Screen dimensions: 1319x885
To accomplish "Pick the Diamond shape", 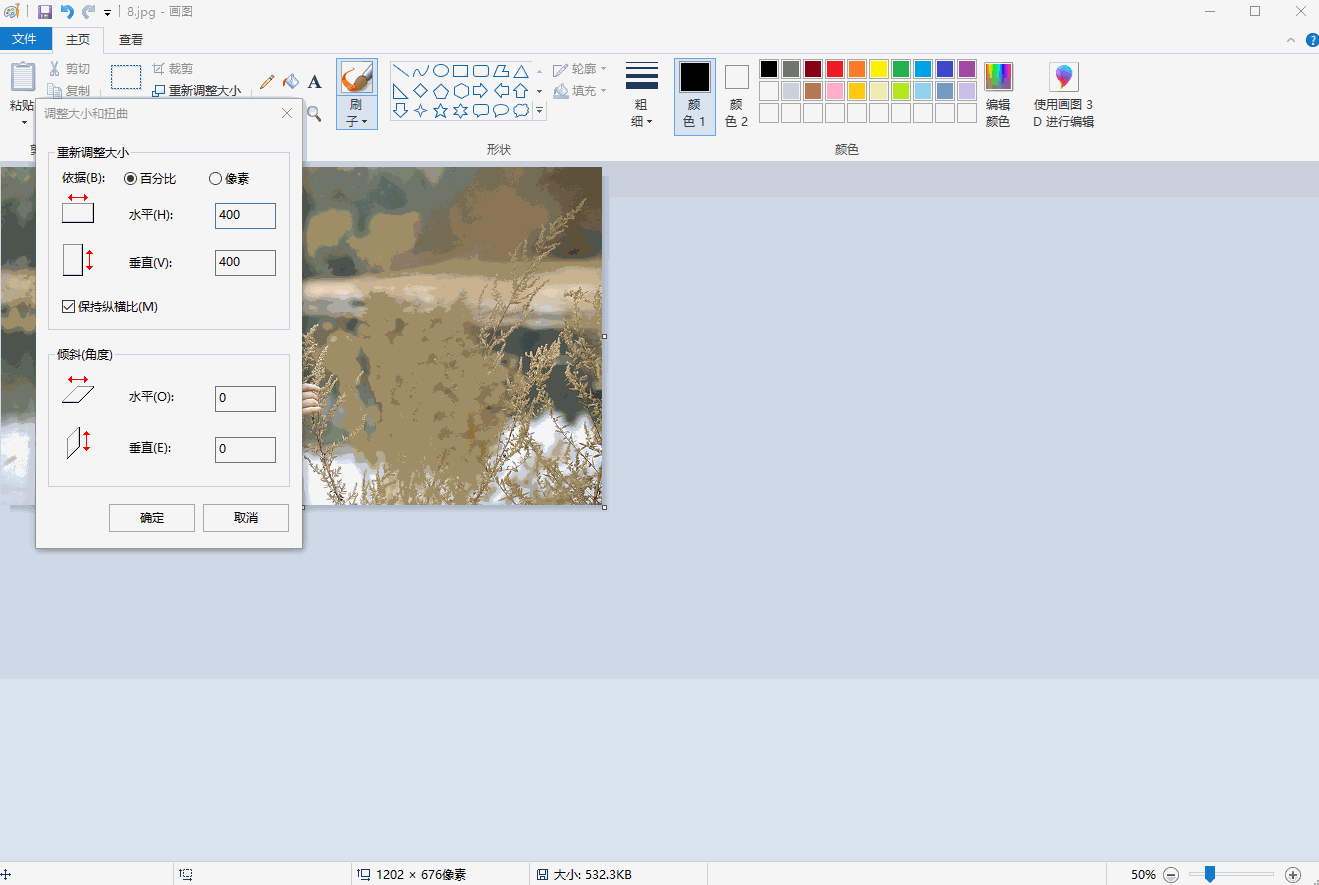I will 420,91.
